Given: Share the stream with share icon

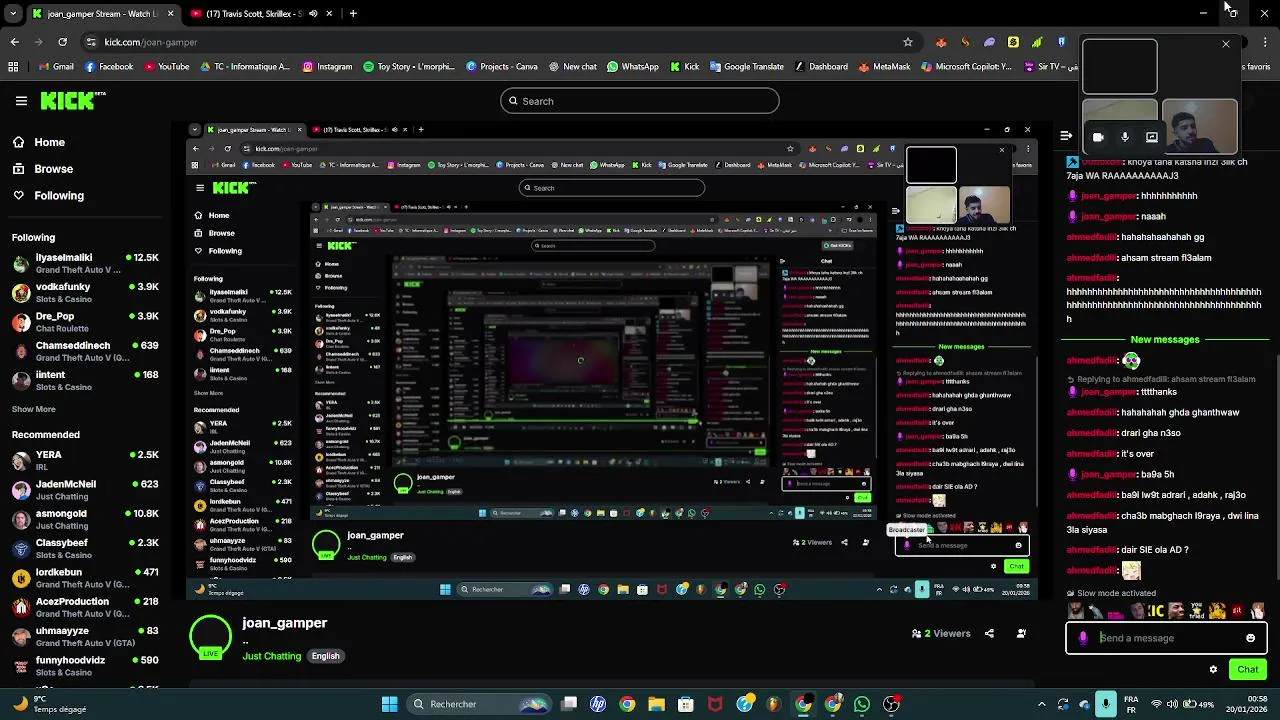Looking at the screenshot, I should coord(989,633).
